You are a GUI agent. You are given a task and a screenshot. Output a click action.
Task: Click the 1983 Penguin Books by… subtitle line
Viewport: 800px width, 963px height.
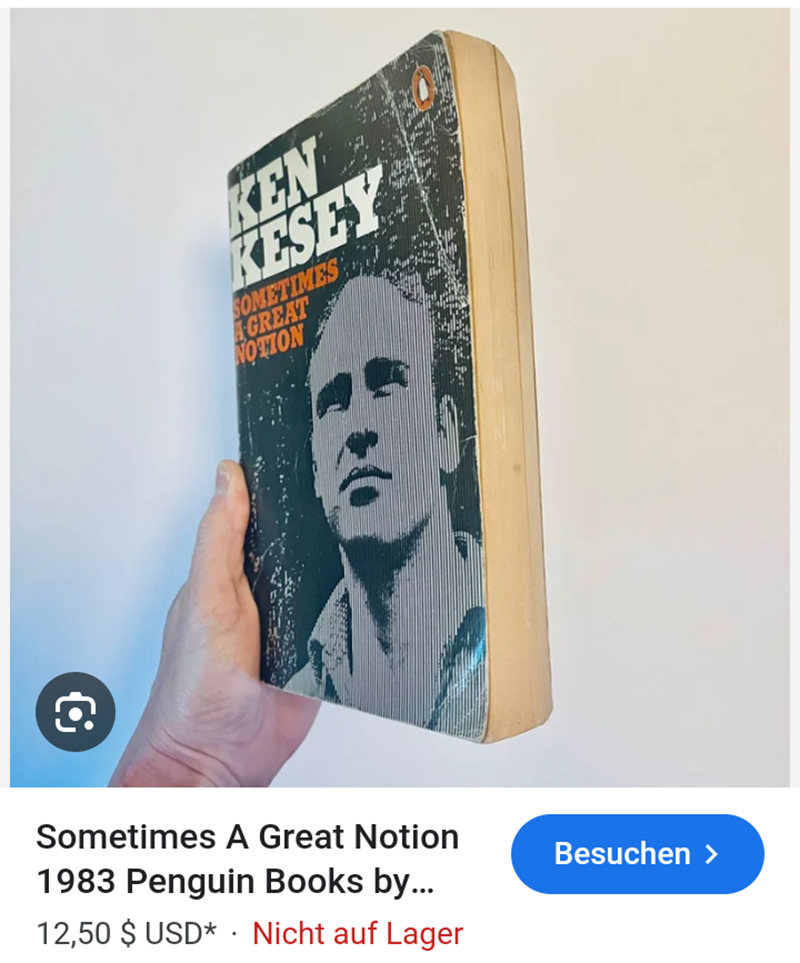tap(235, 881)
